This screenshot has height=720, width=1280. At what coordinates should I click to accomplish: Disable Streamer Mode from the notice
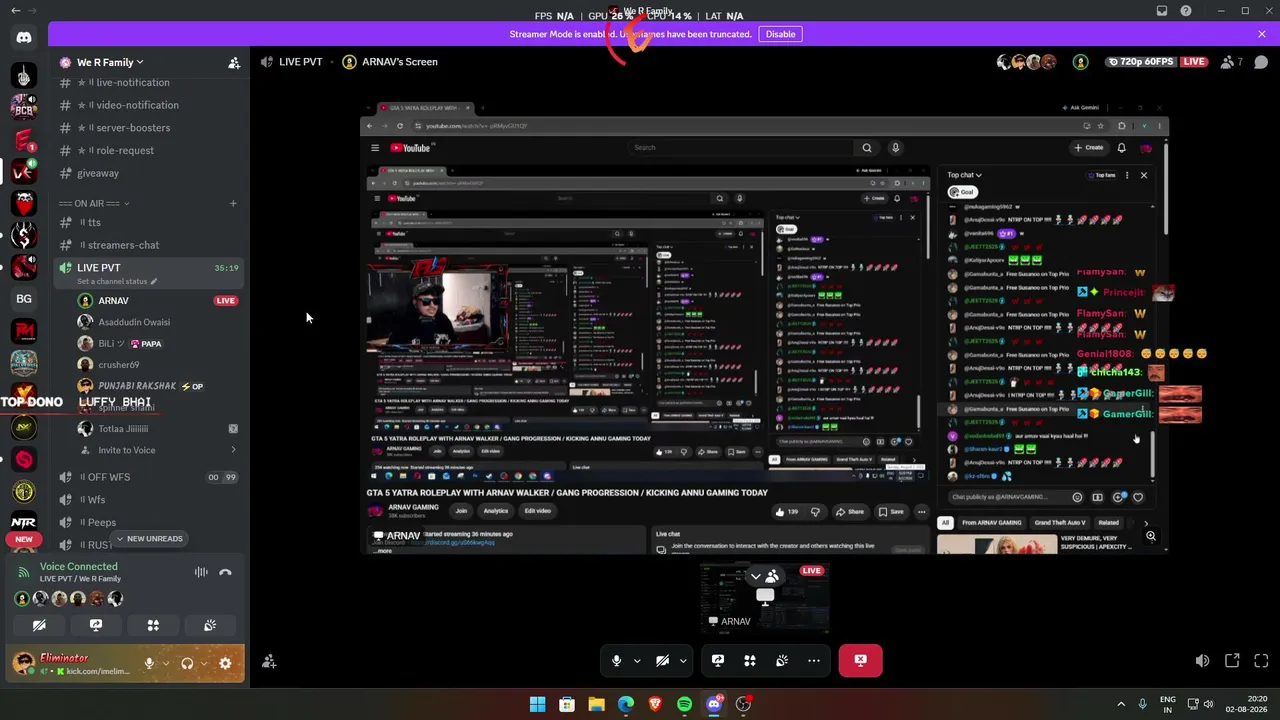tap(780, 34)
